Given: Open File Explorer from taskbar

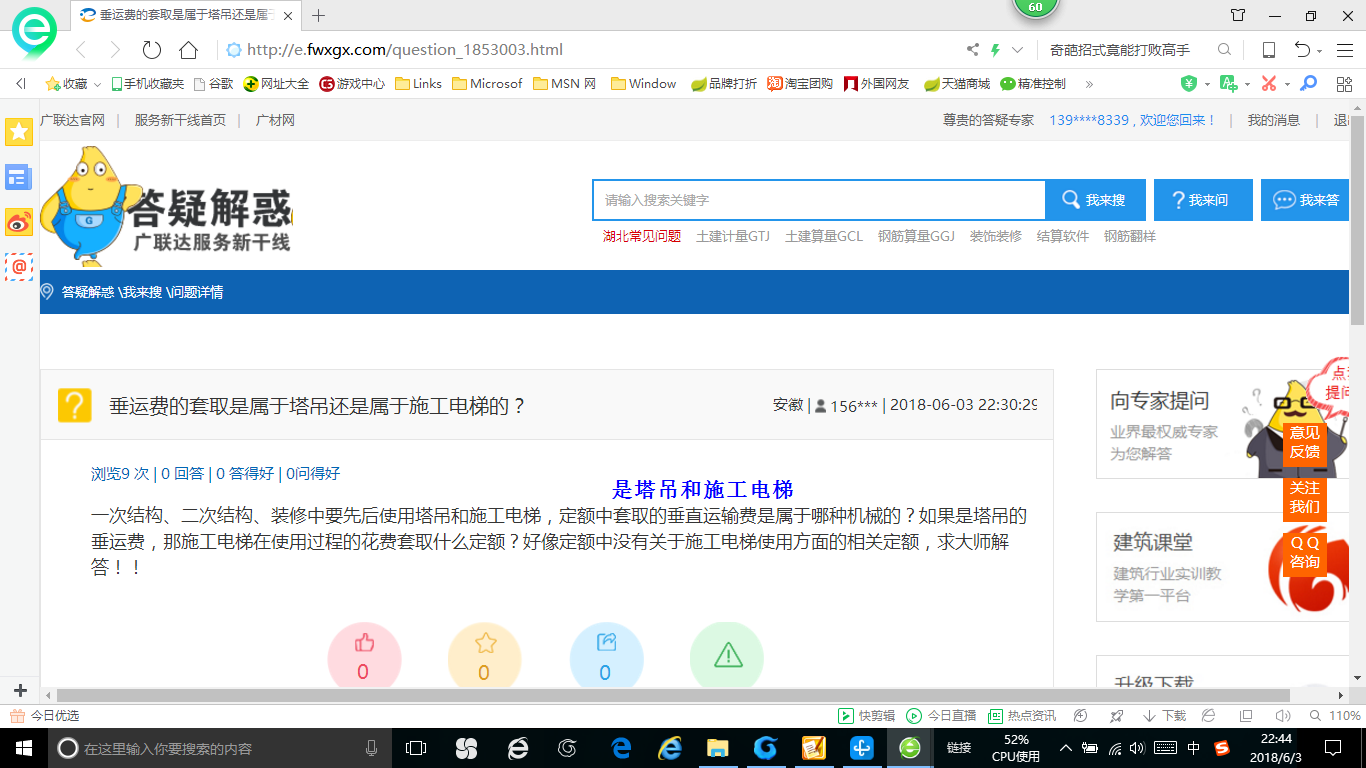Looking at the screenshot, I should point(717,748).
